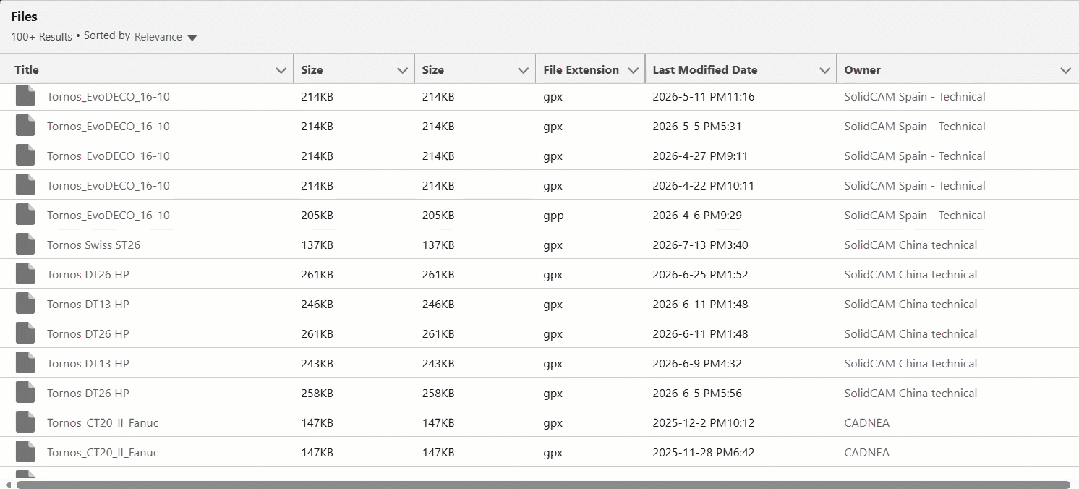
Task: Expand the Owner column dropdown arrow
Action: tap(1067, 70)
